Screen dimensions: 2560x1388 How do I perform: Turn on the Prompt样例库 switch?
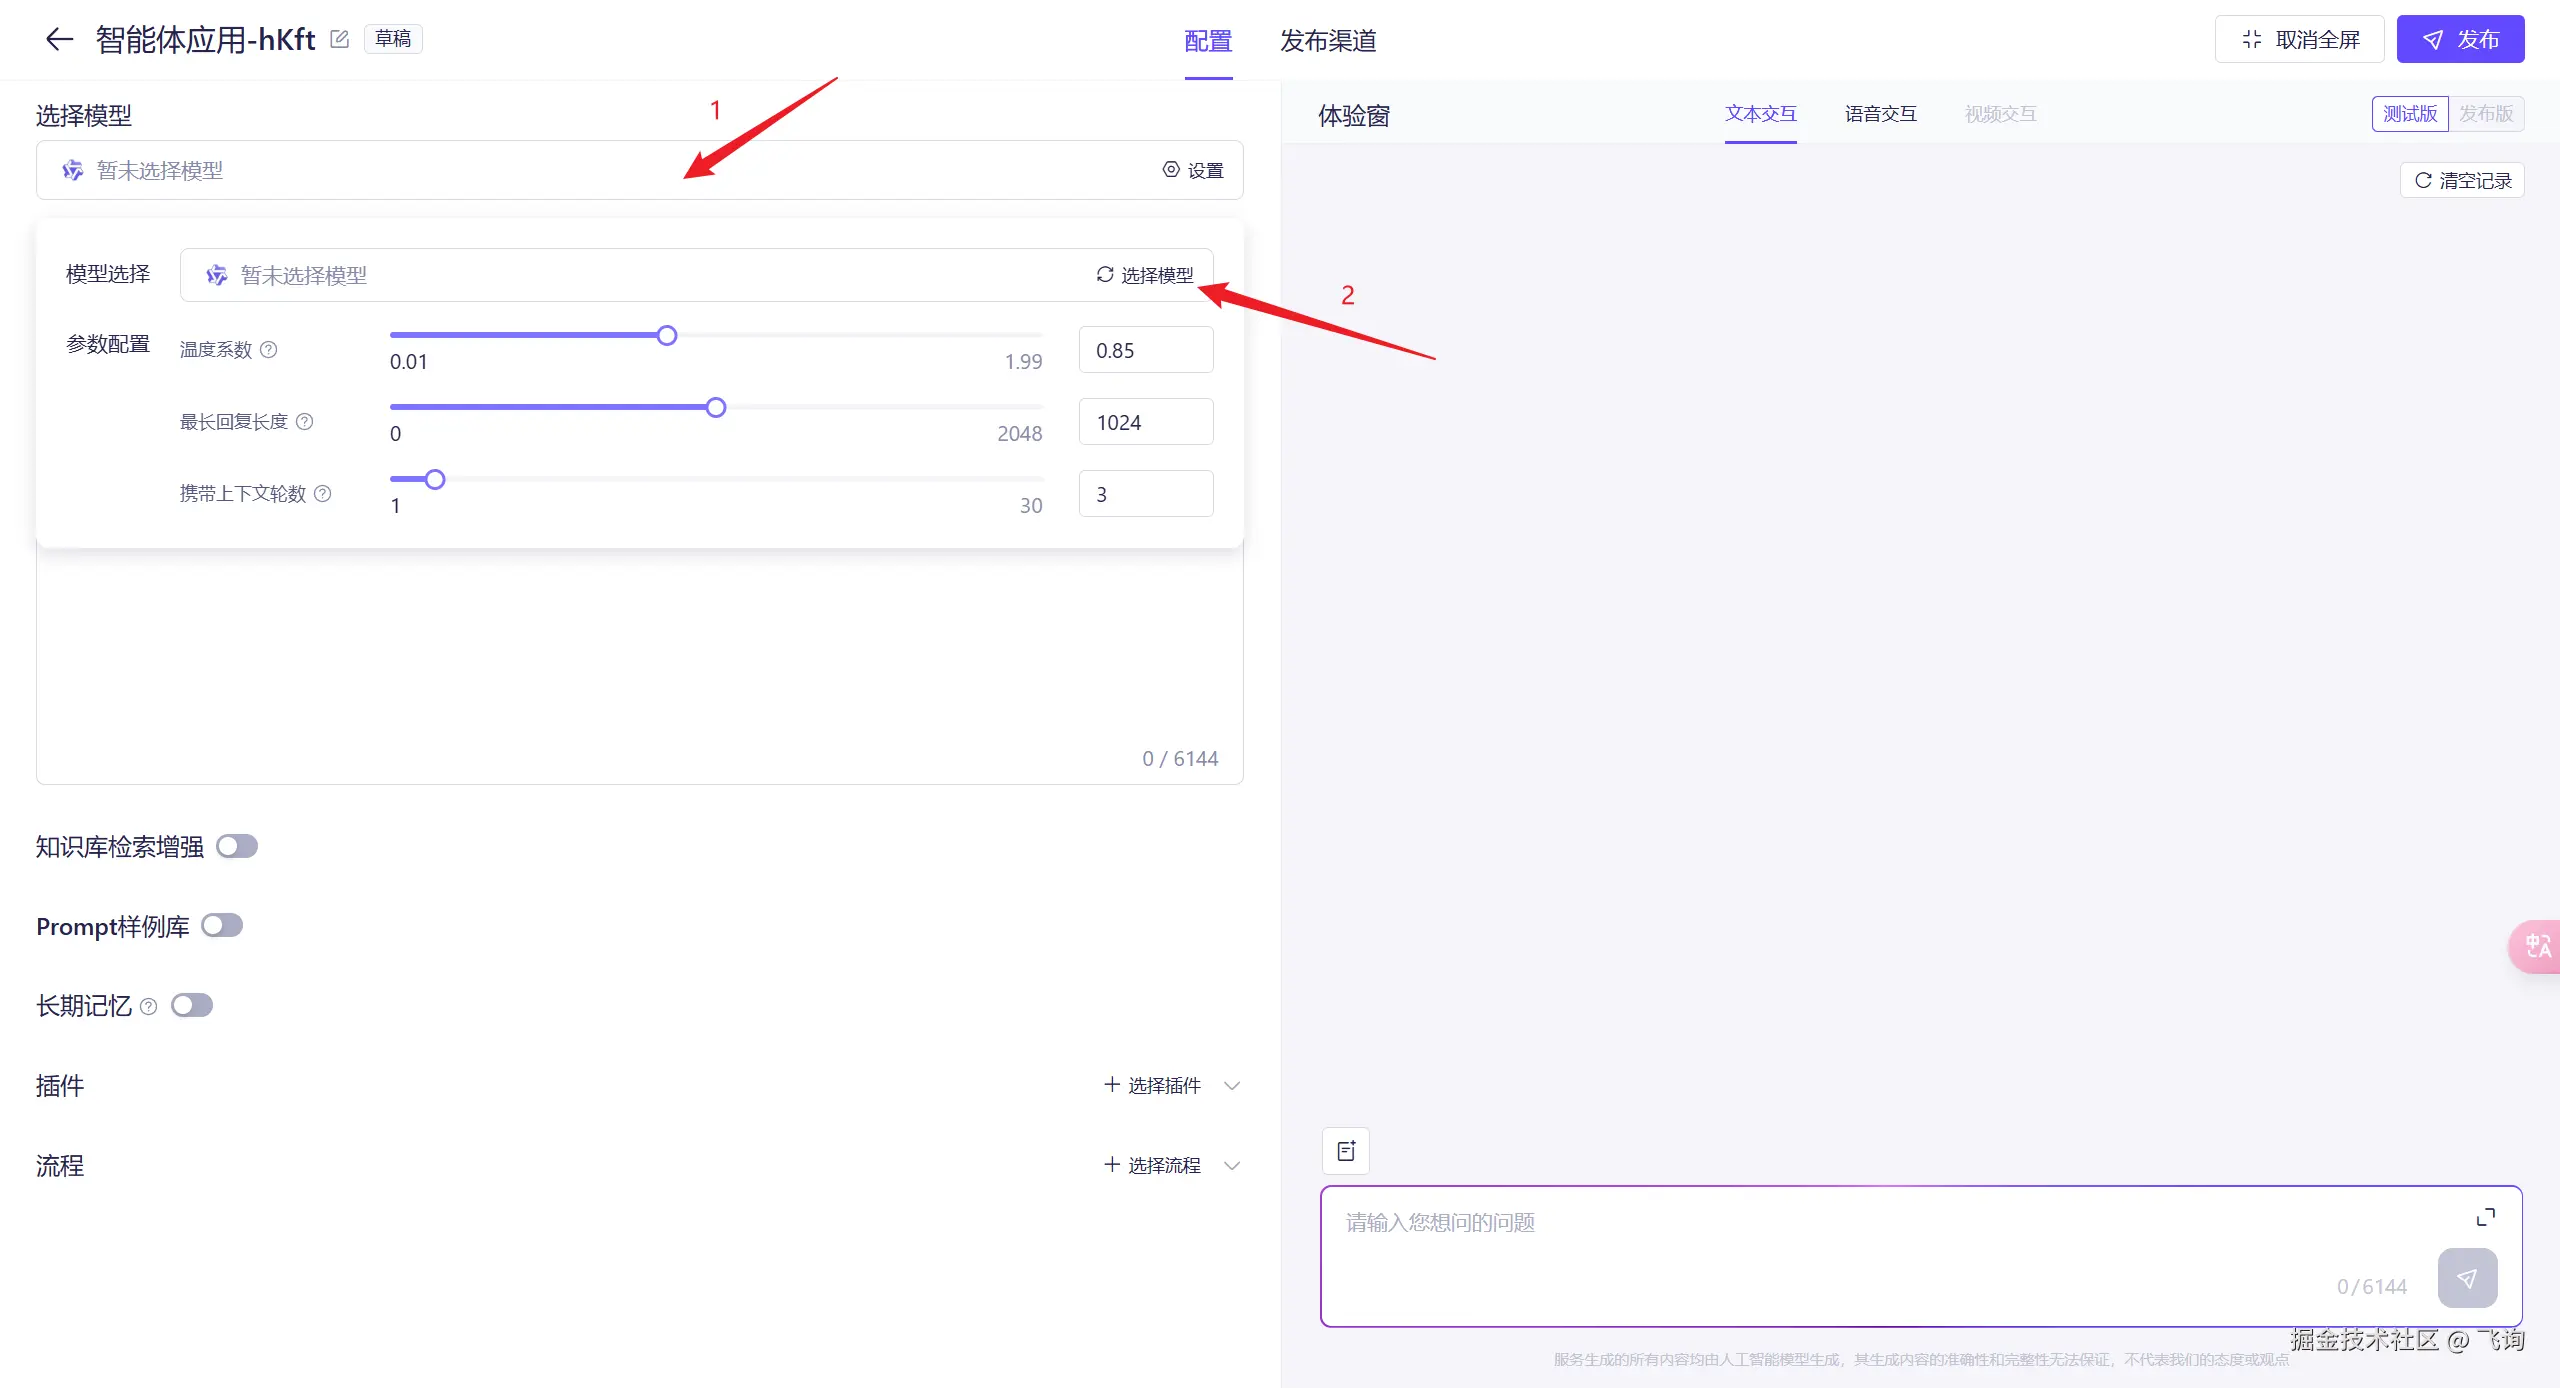(x=222, y=925)
